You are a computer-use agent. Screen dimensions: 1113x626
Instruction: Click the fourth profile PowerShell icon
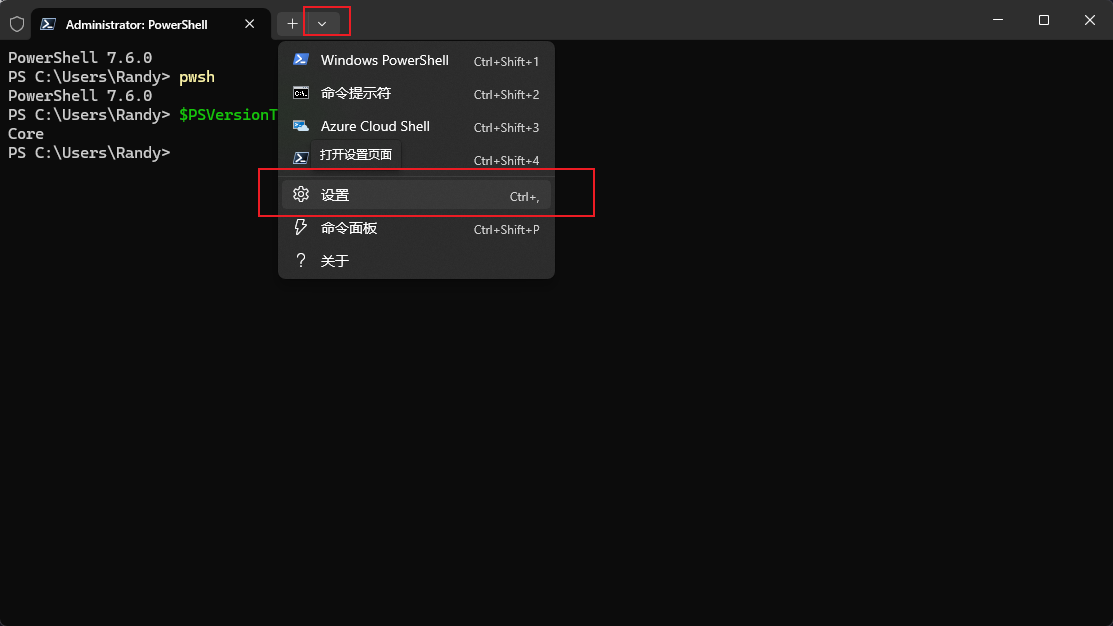[301, 158]
